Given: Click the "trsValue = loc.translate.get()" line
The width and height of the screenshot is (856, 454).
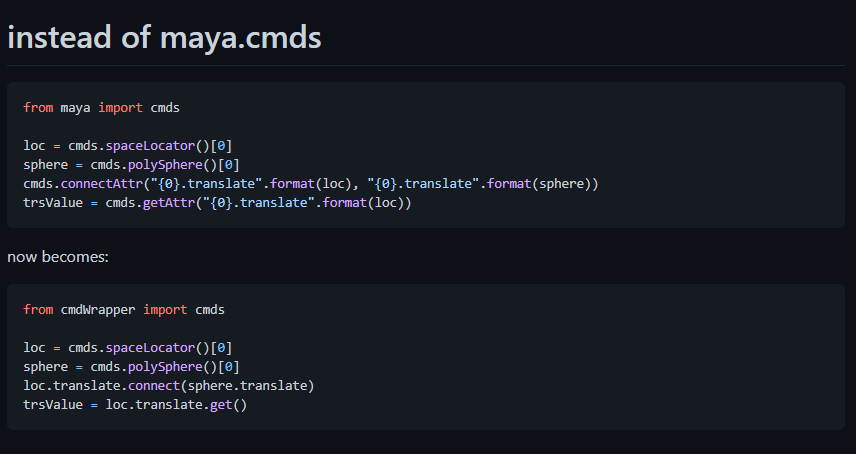Looking at the screenshot, I should [135, 405].
